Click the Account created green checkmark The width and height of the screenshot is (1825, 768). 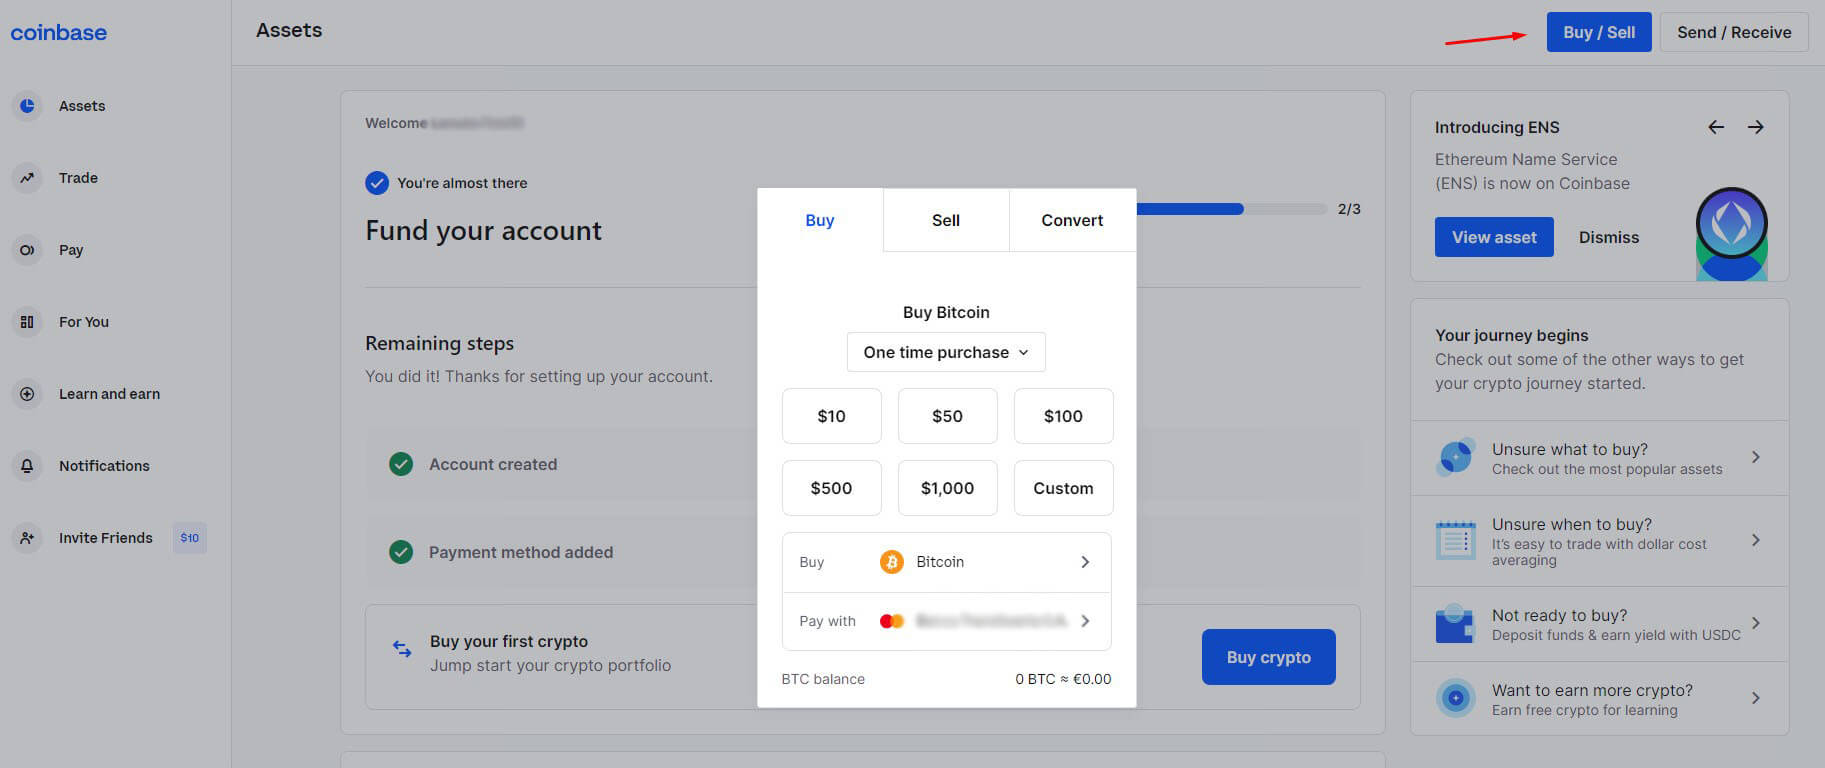(401, 464)
